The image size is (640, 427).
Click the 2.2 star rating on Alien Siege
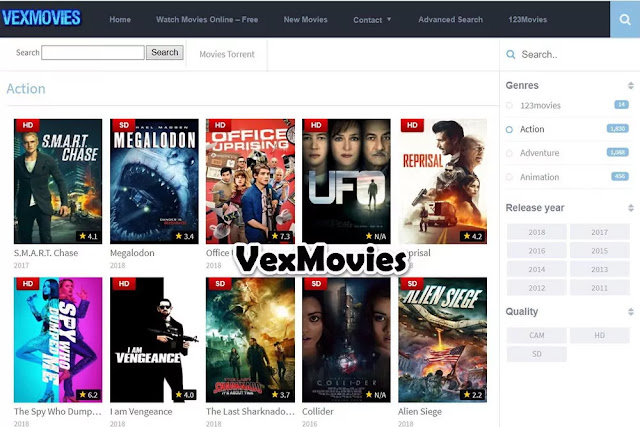point(473,395)
